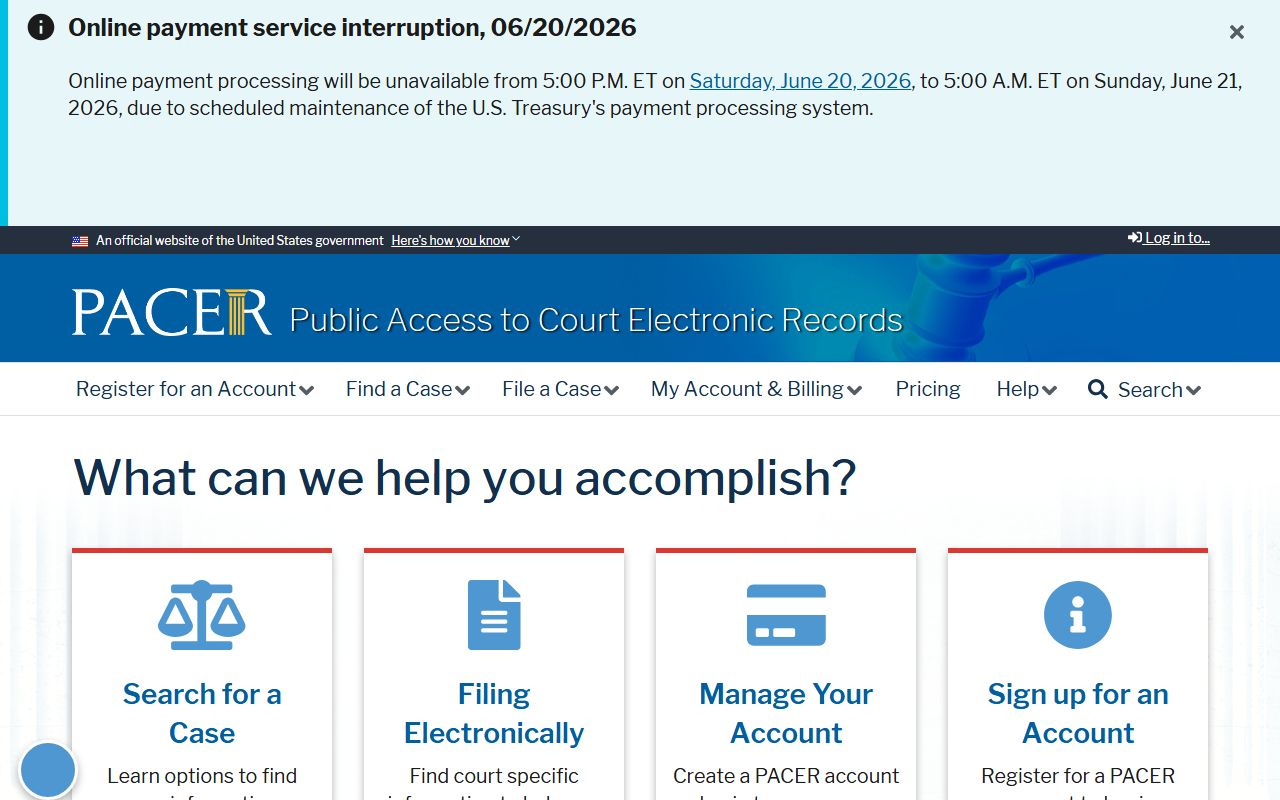Click "An official website of the United States government" text
1280x800 pixels.
click(240, 241)
